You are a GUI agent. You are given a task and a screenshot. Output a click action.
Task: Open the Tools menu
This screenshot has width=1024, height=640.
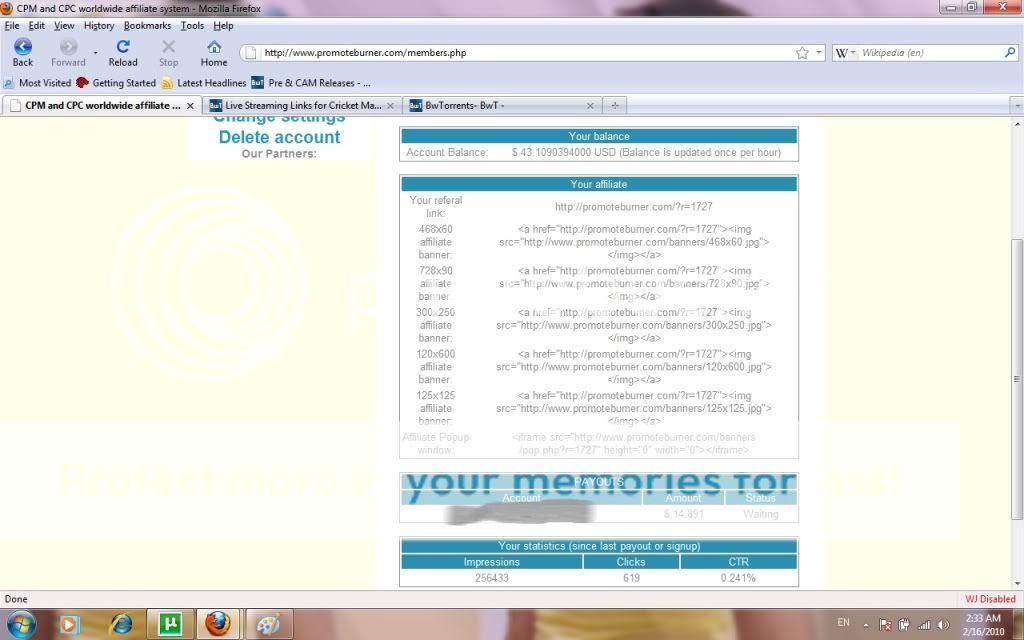click(192, 25)
